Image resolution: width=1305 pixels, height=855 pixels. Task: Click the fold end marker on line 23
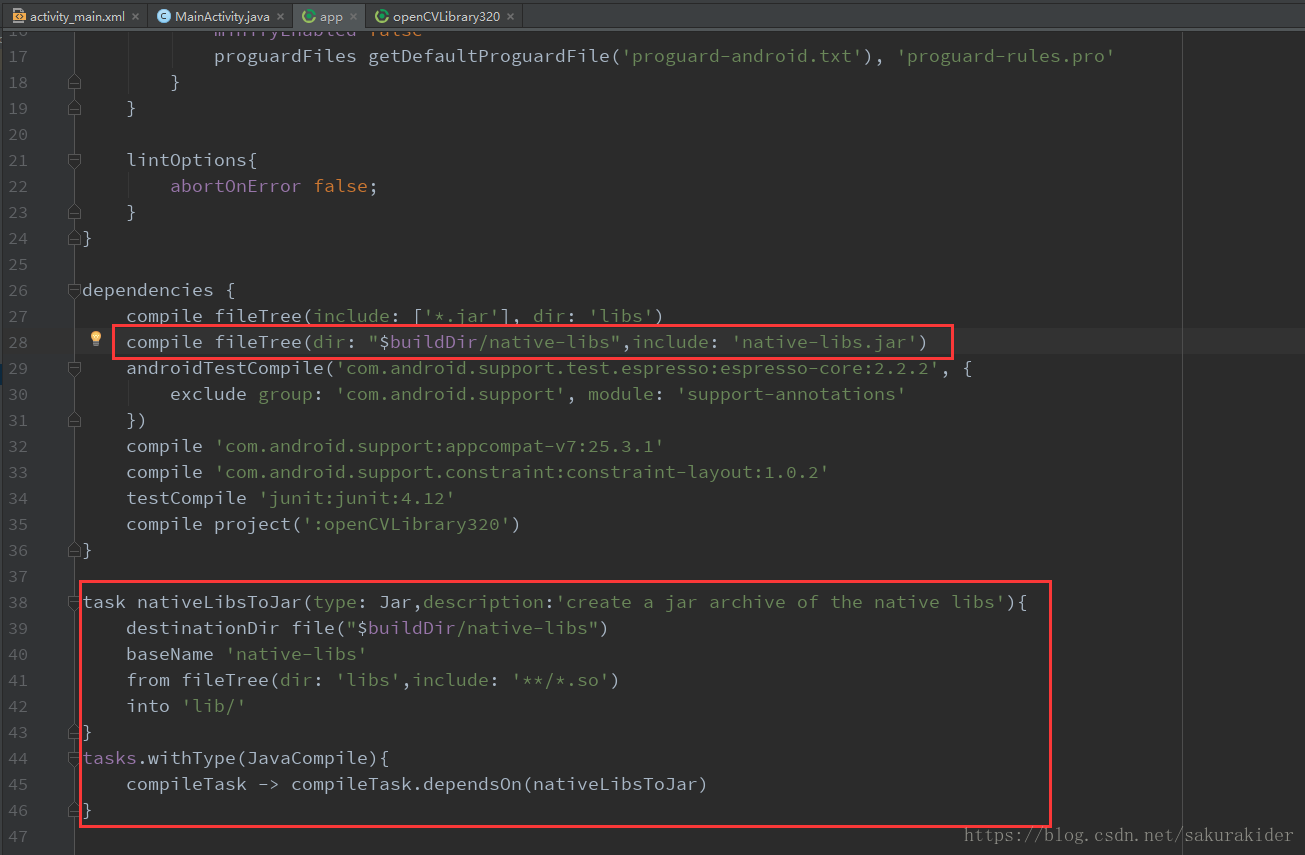pyautogui.click(x=74, y=212)
